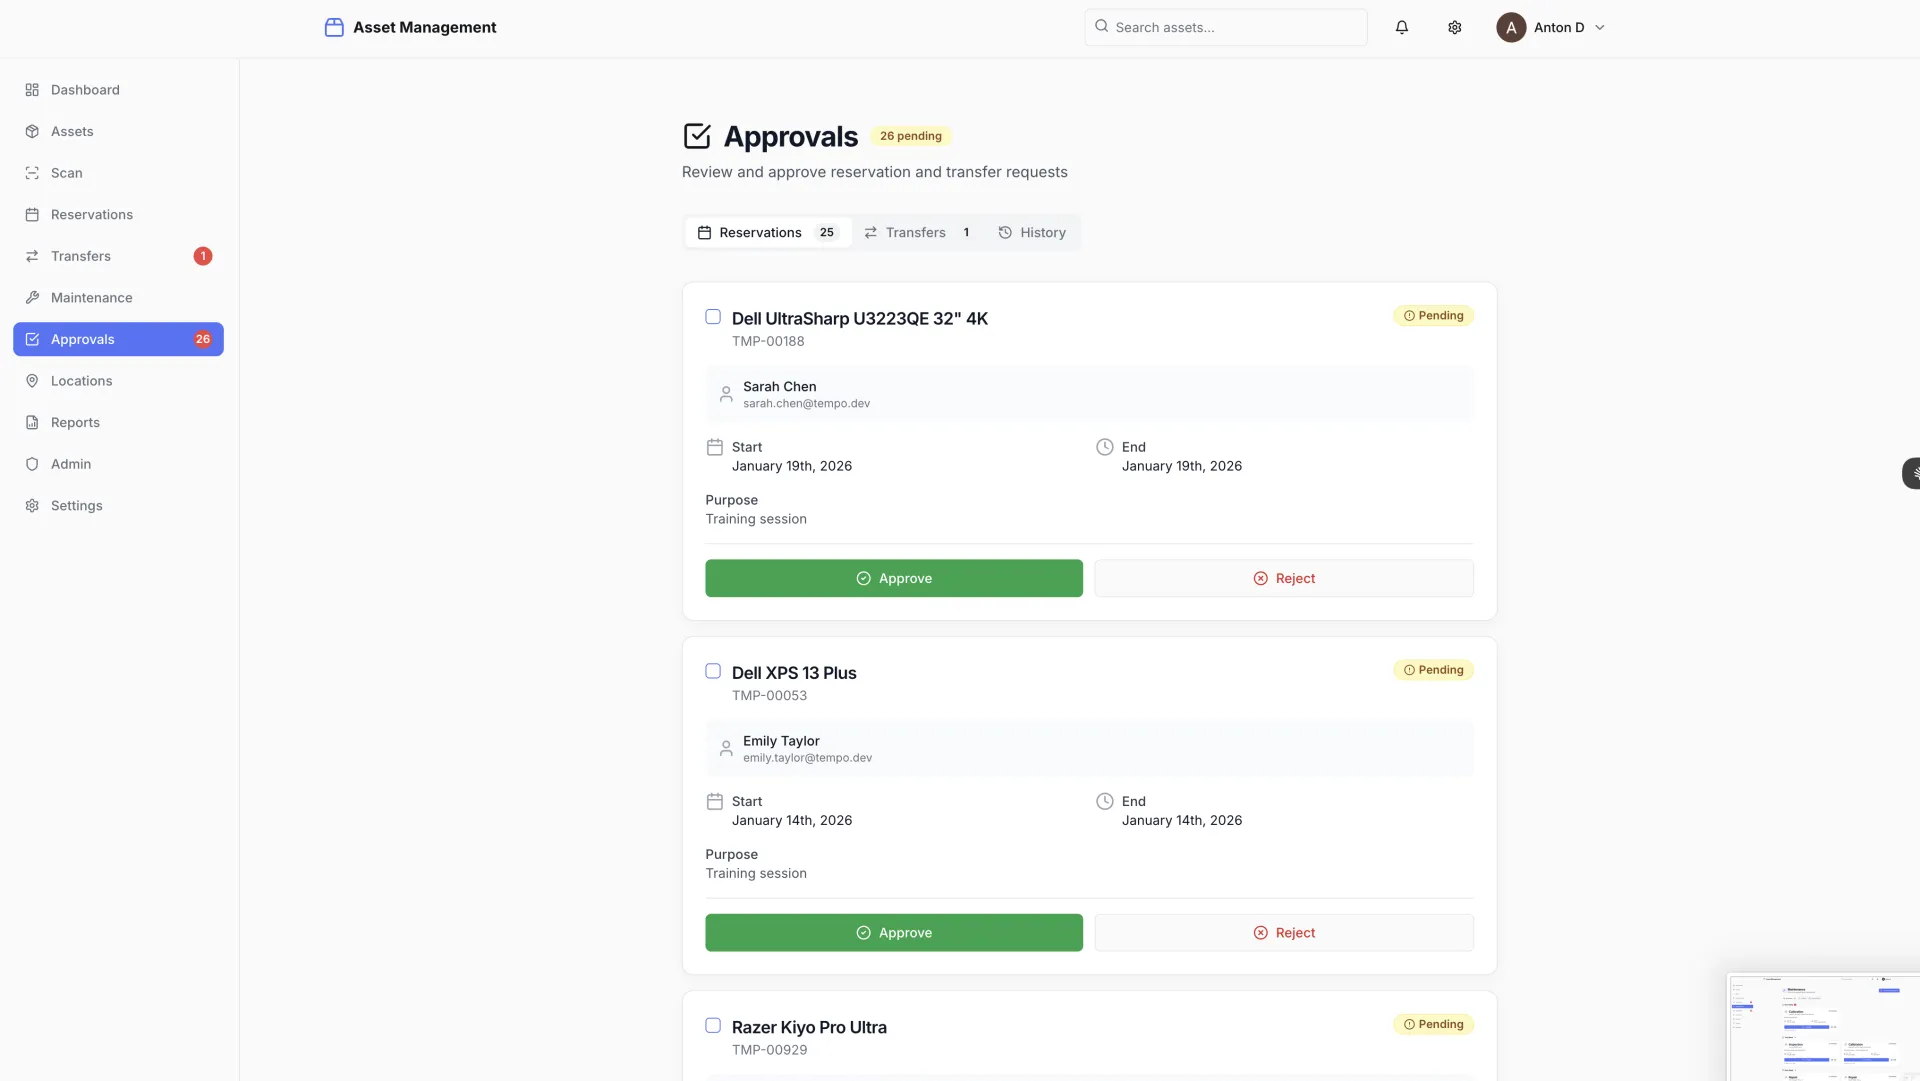Click the Search assets input field
1920x1081 pixels.
pos(1225,28)
